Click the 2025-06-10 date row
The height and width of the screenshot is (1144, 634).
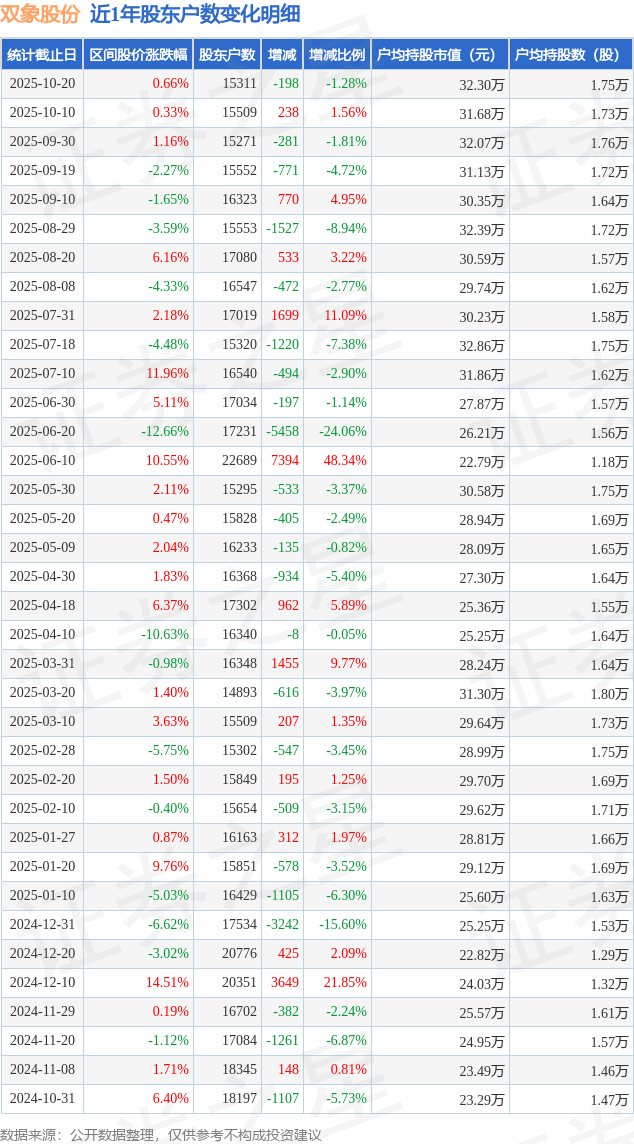coord(41,461)
